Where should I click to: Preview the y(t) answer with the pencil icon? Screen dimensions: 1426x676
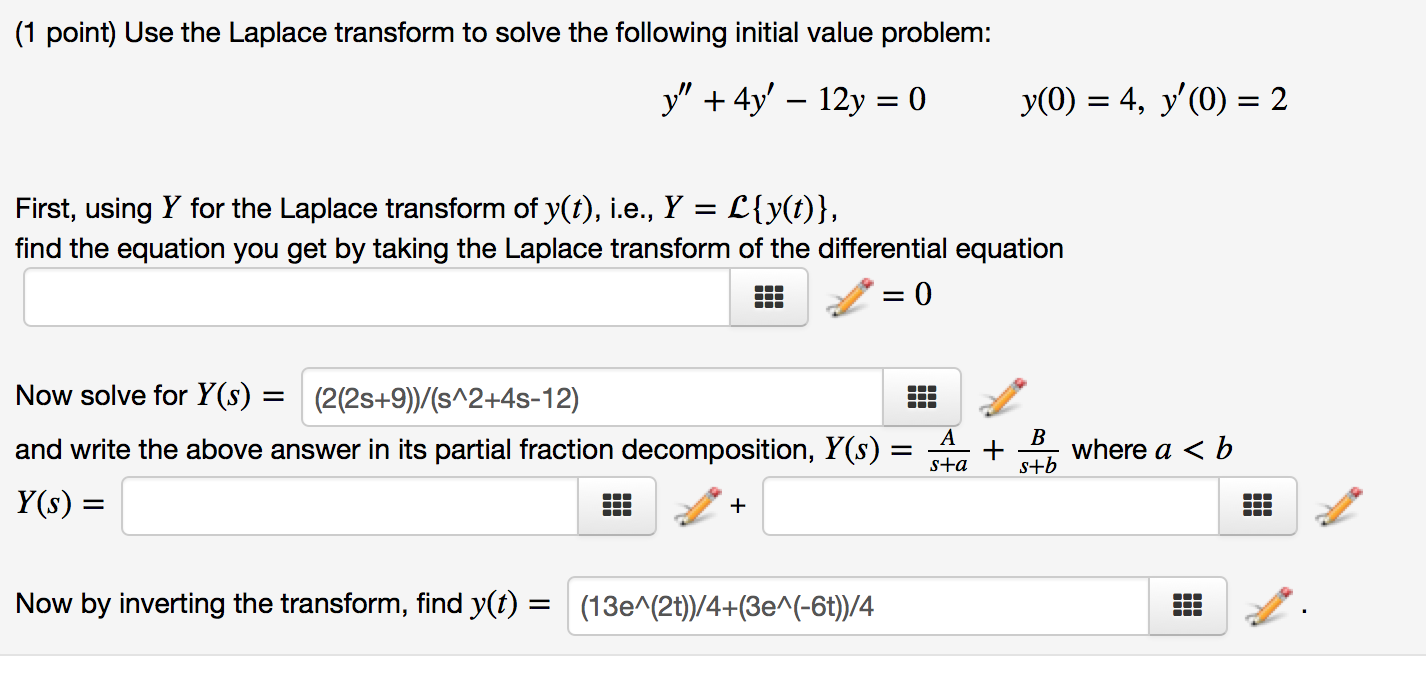click(1265, 605)
